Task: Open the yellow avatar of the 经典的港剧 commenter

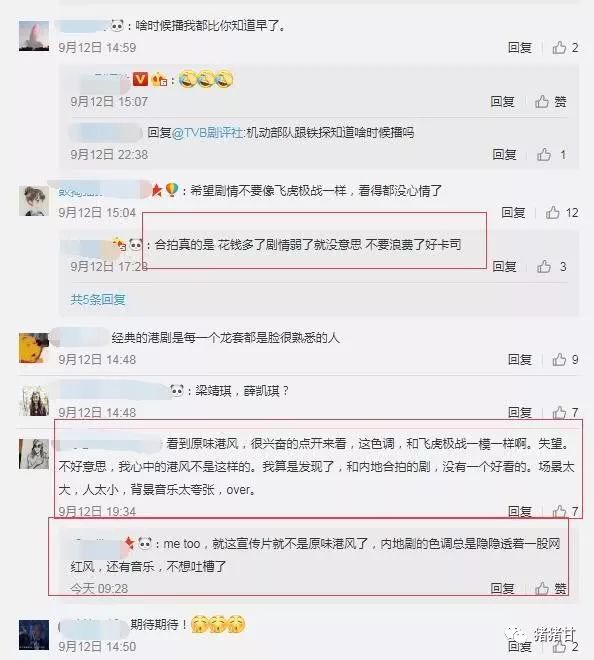Action: 34,348
